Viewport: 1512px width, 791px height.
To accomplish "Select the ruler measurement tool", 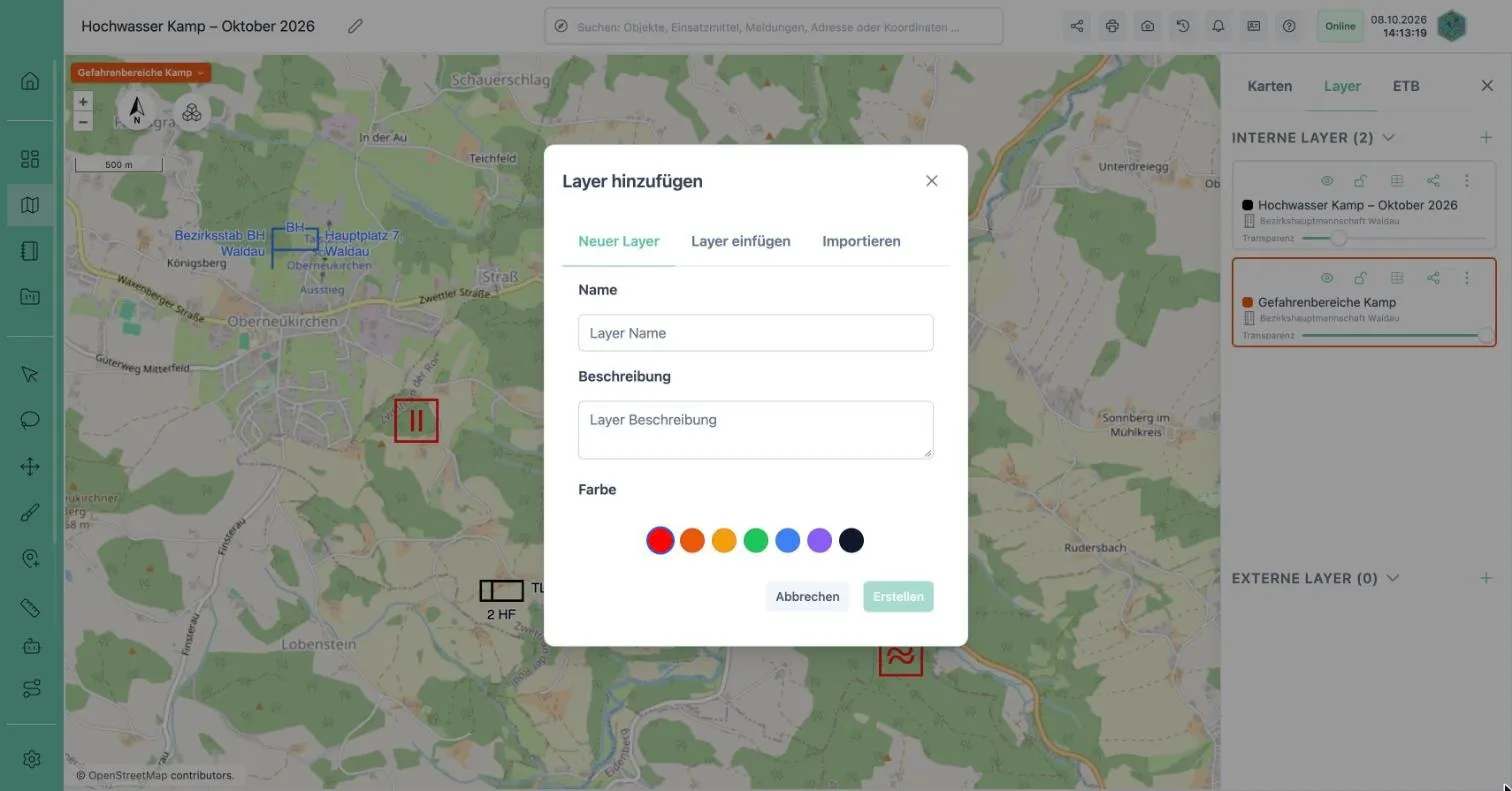I will point(30,608).
